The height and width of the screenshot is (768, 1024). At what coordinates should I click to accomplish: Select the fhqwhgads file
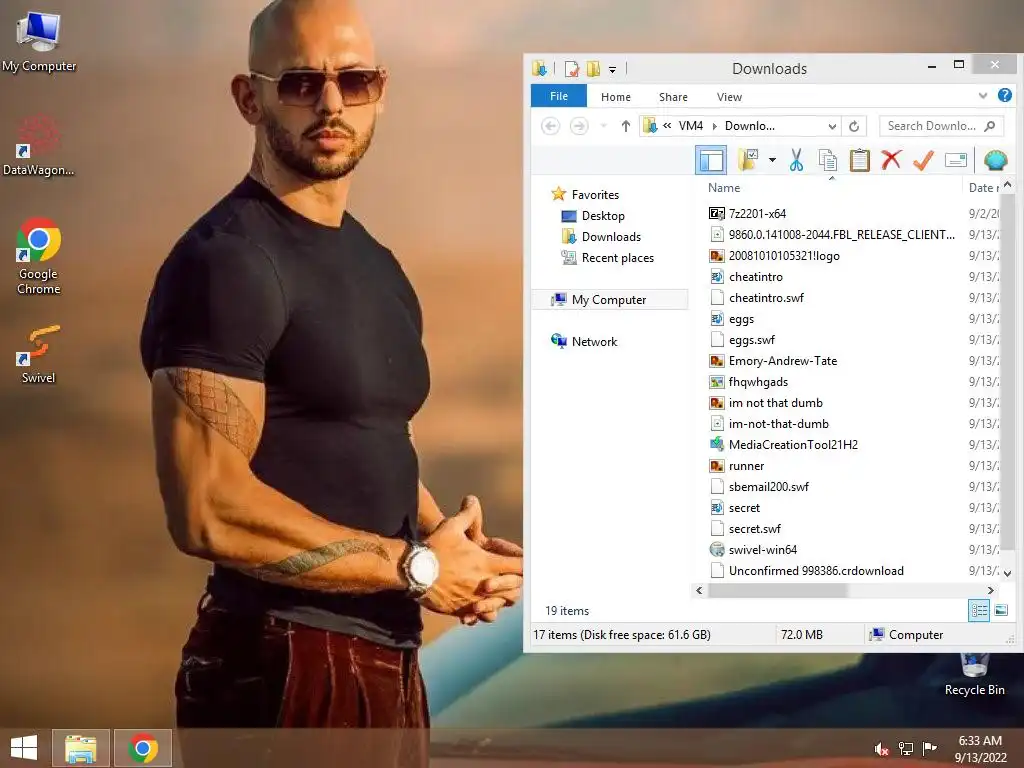pyautogui.click(x=748, y=381)
